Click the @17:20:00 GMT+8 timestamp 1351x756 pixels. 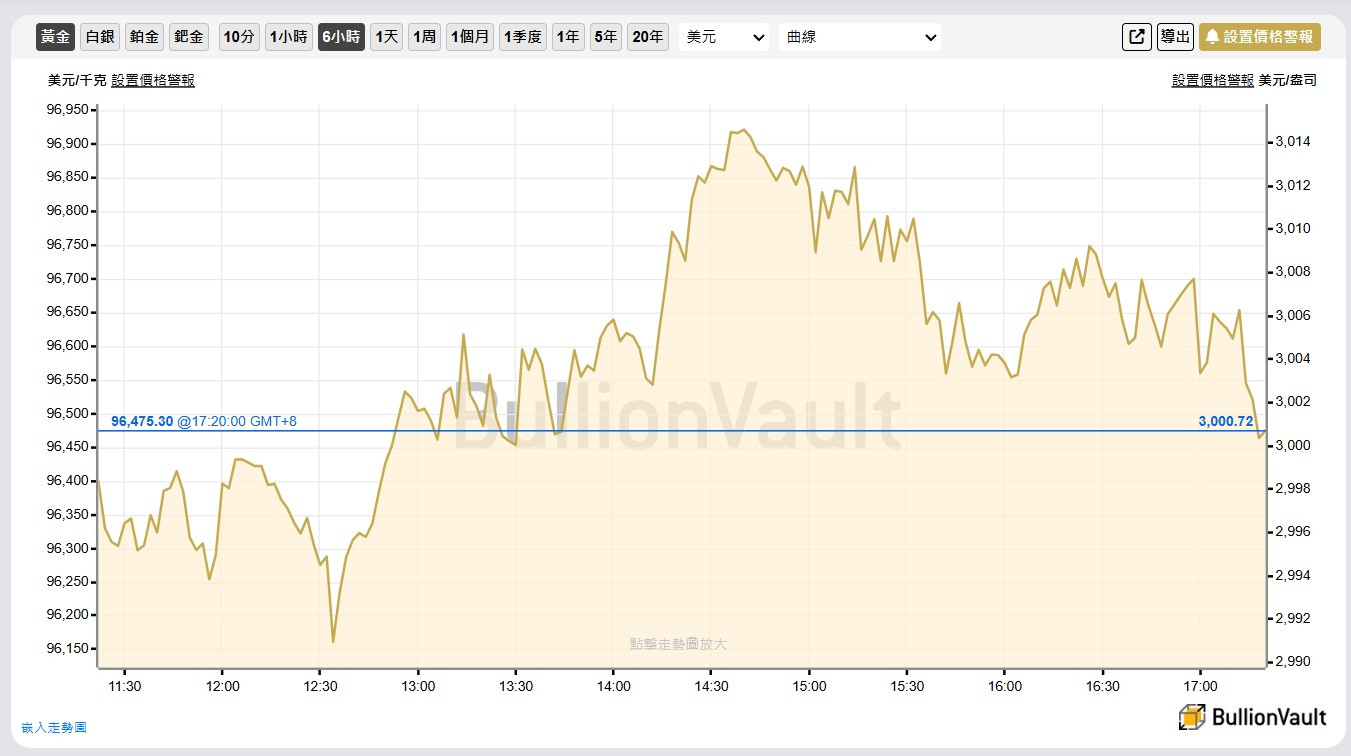pyautogui.click(x=237, y=421)
